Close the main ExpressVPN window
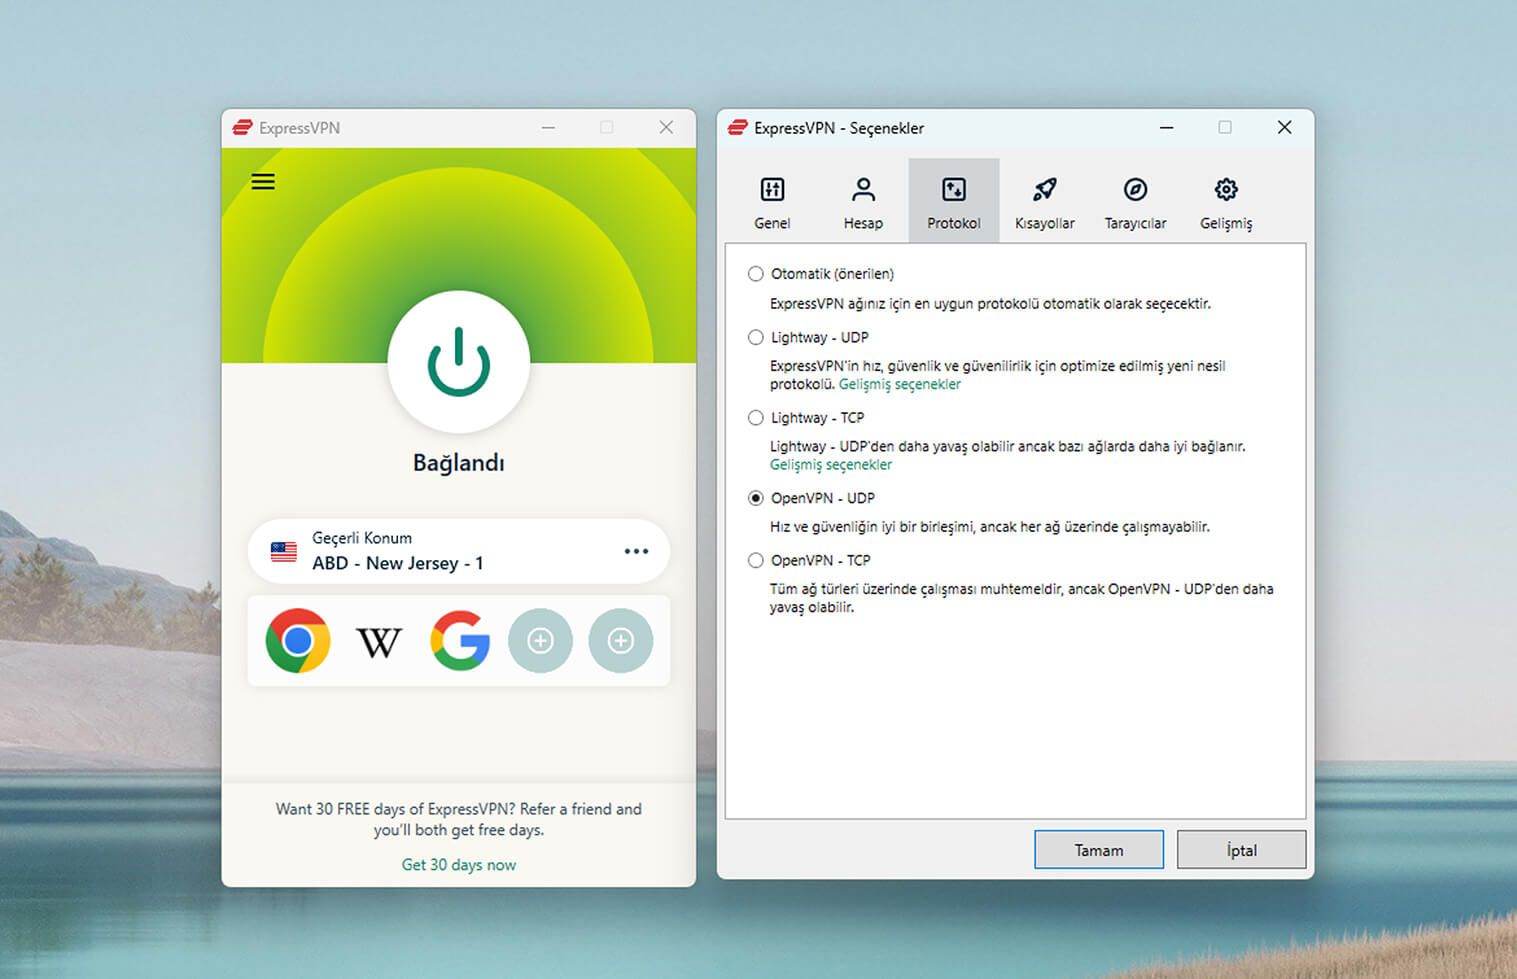 (666, 127)
